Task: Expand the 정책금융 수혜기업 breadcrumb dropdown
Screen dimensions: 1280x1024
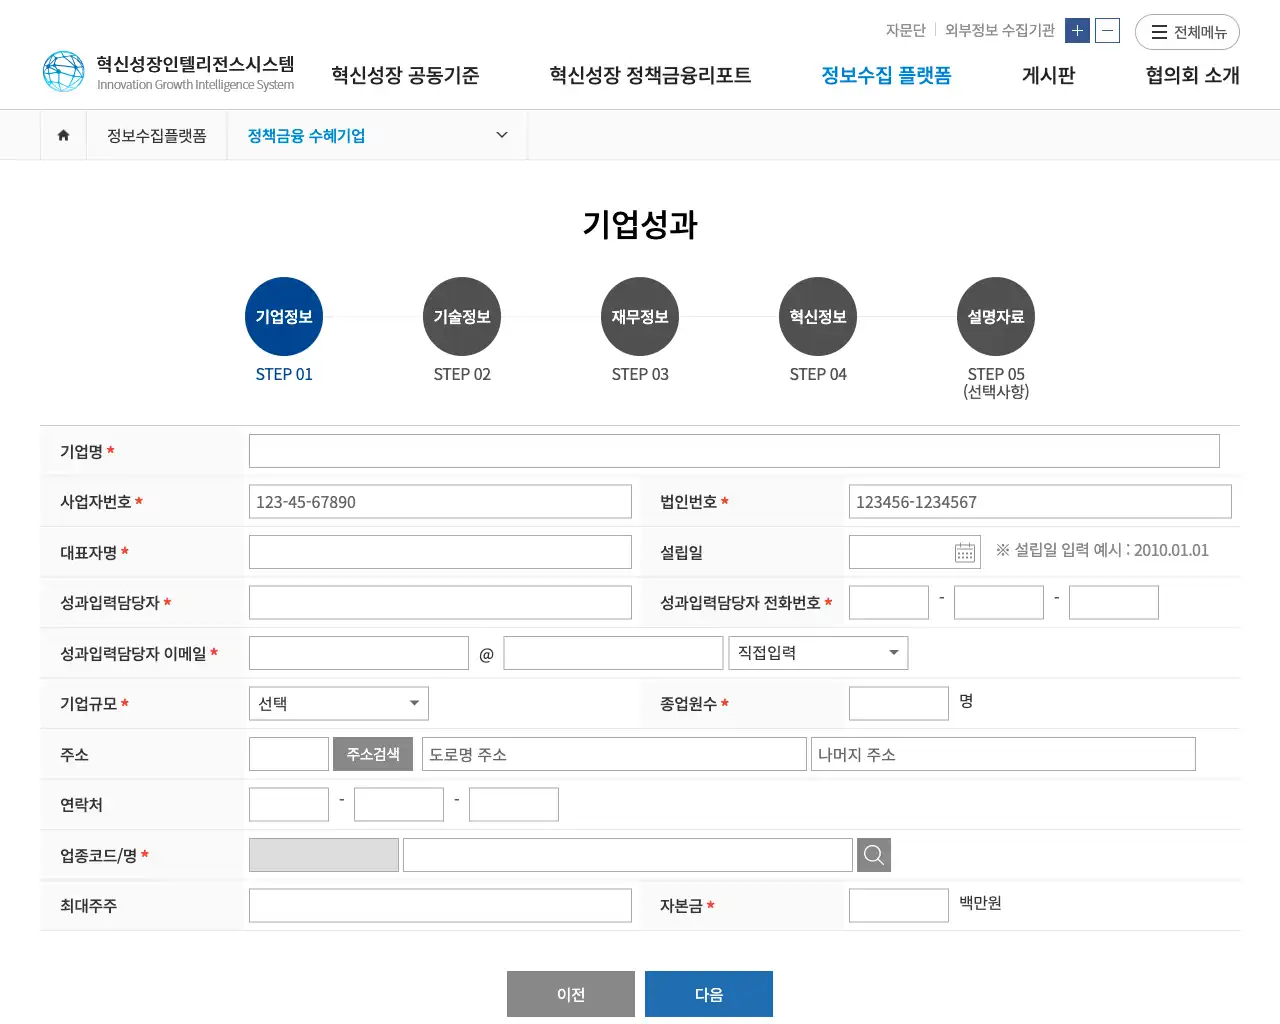Action: click(500, 135)
